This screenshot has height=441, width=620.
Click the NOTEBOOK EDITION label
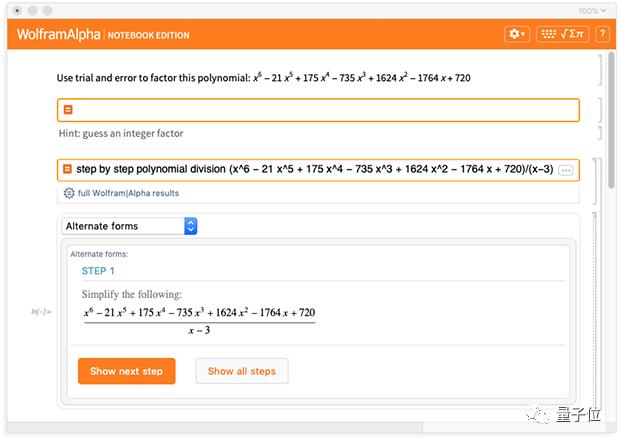(x=149, y=35)
